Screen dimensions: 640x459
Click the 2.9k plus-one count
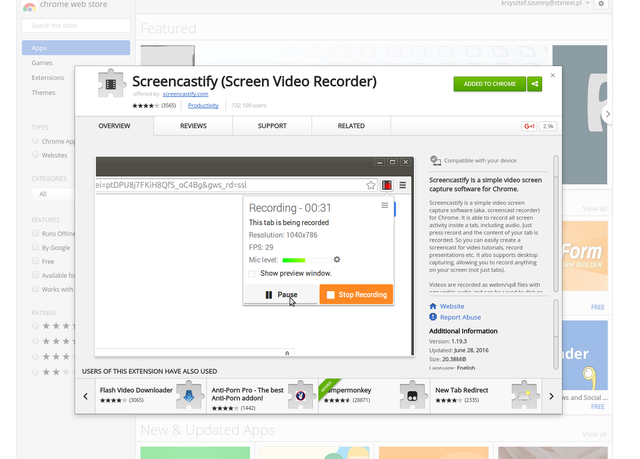point(548,126)
